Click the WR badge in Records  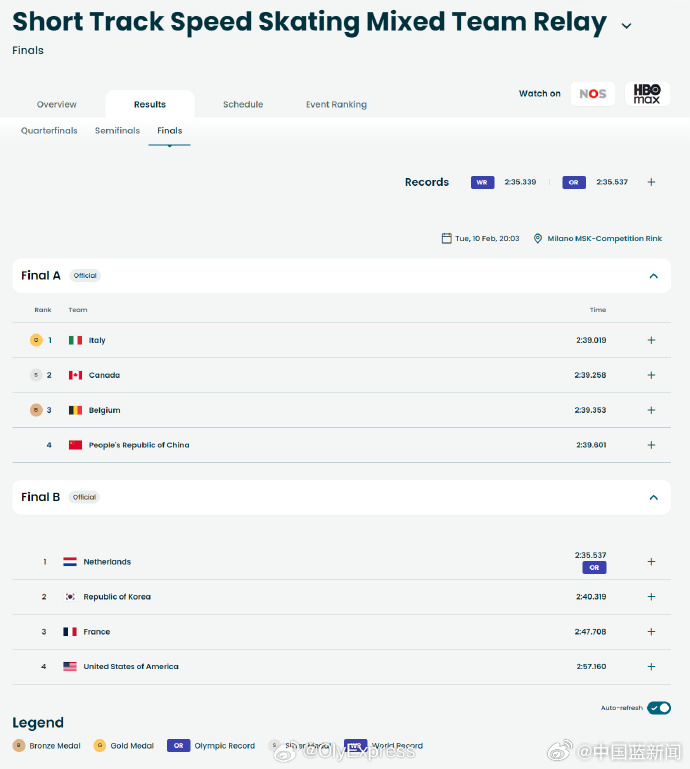coord(482,182)
